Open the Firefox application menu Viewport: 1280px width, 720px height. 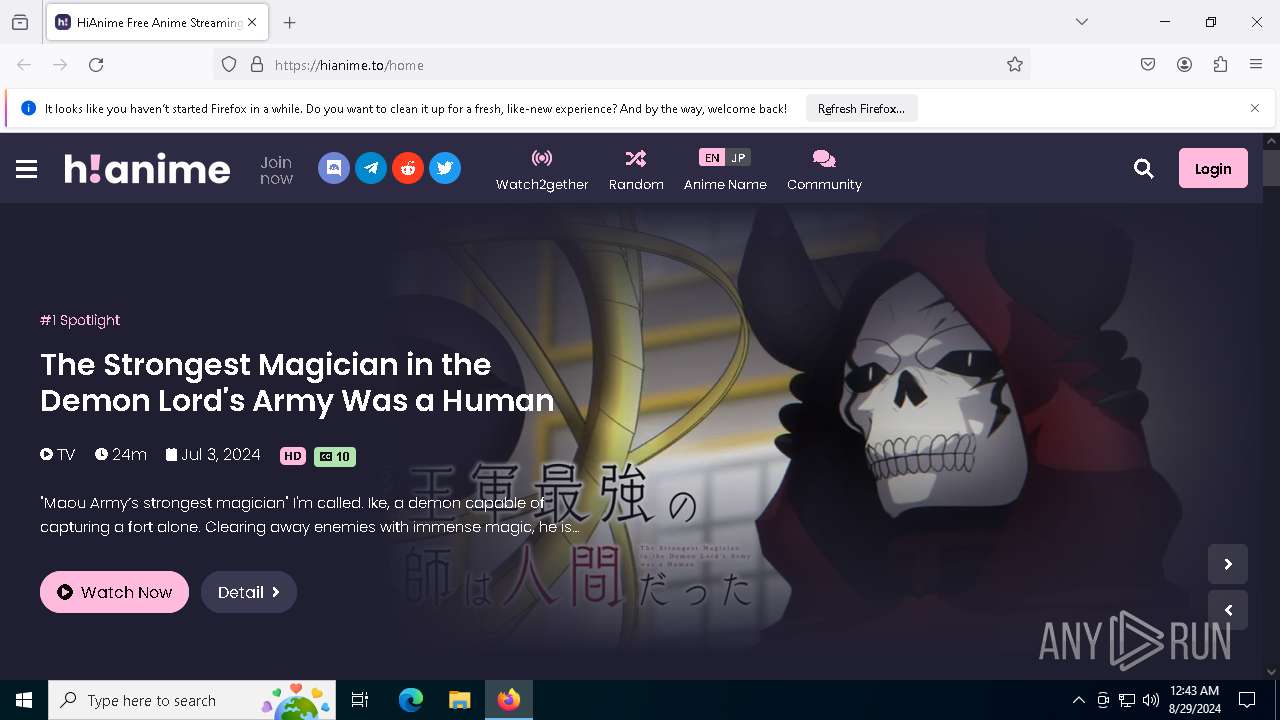(x=1256, y=65)
